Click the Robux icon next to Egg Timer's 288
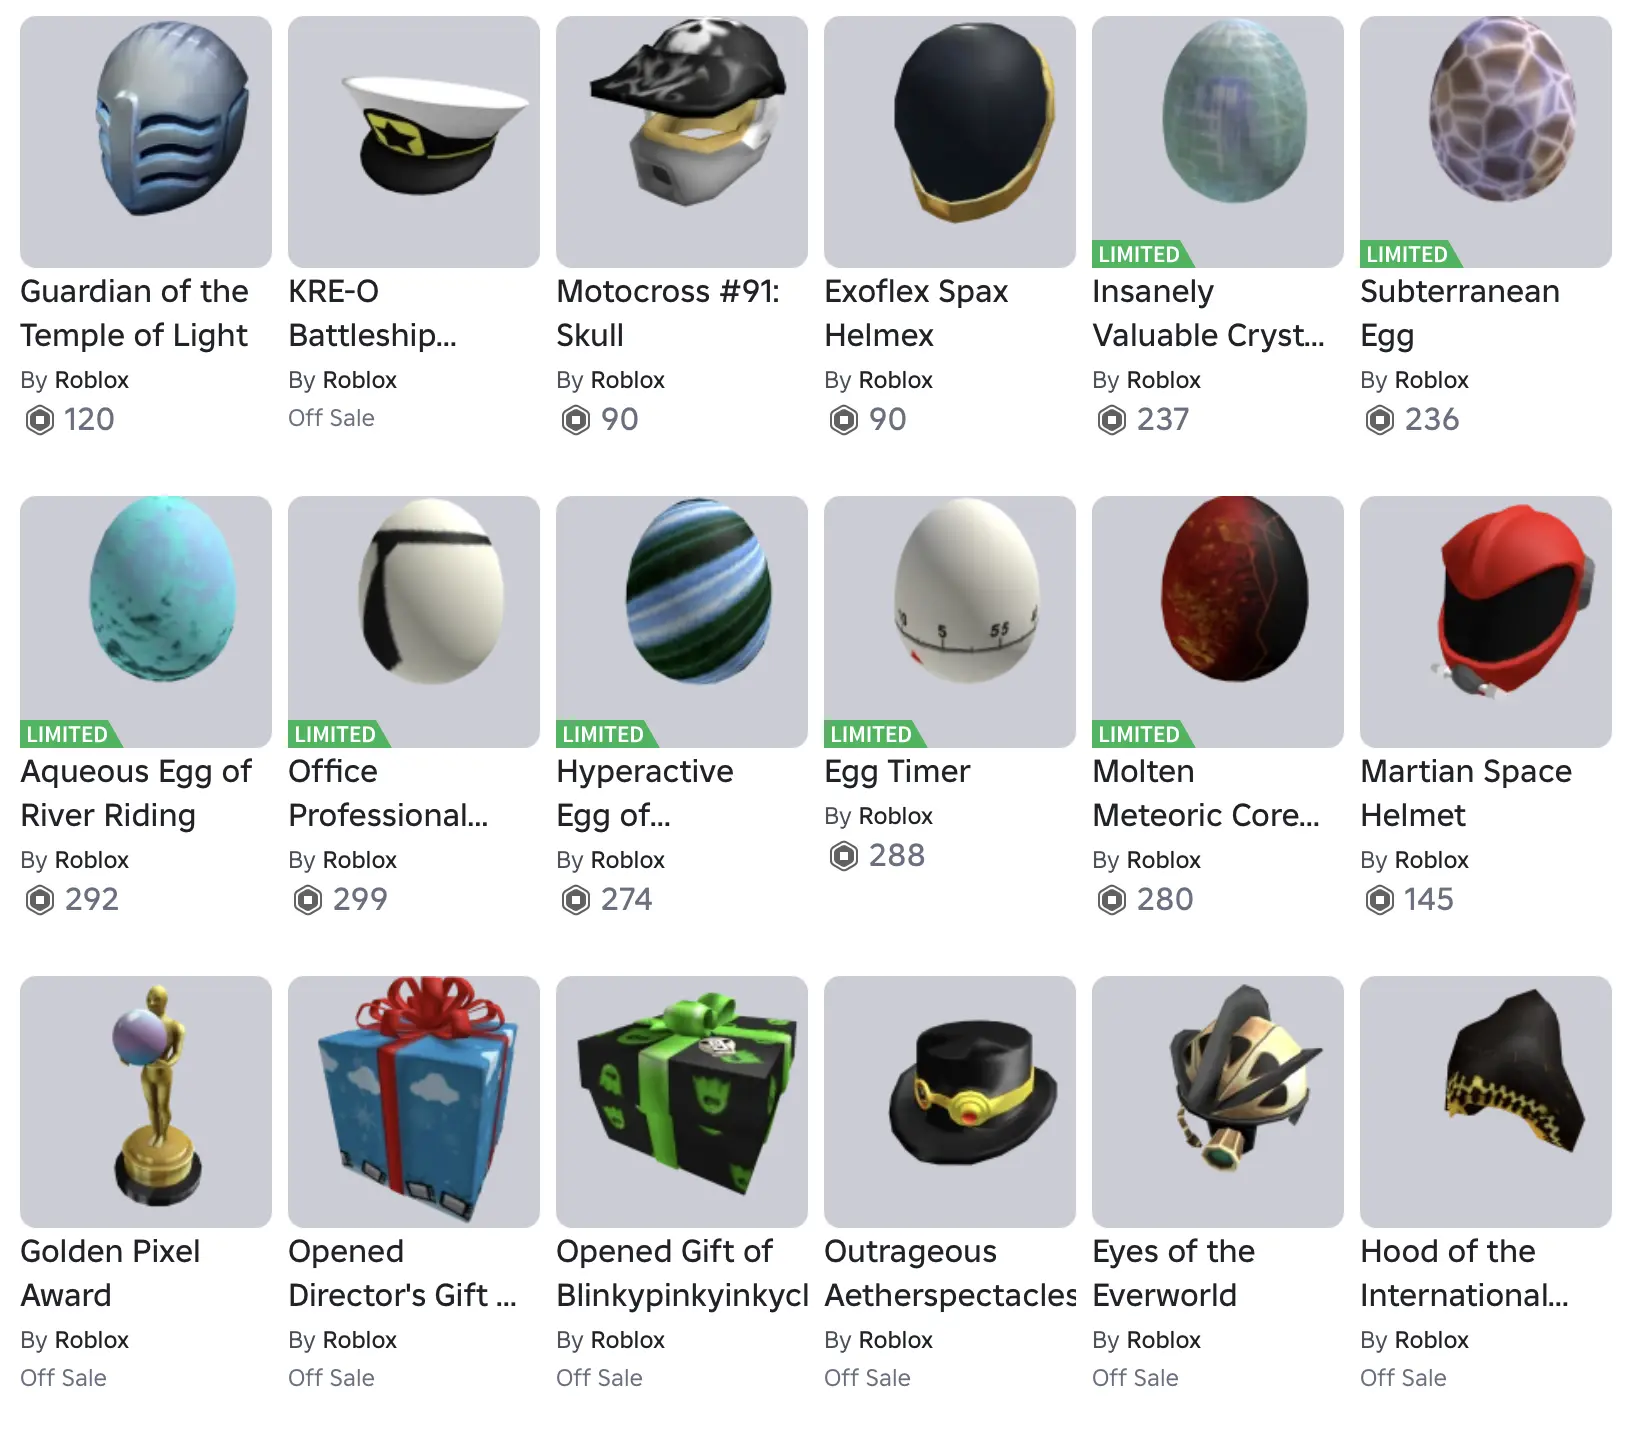Screen dimensions: 1642x1436 click(x=843, y=856)
